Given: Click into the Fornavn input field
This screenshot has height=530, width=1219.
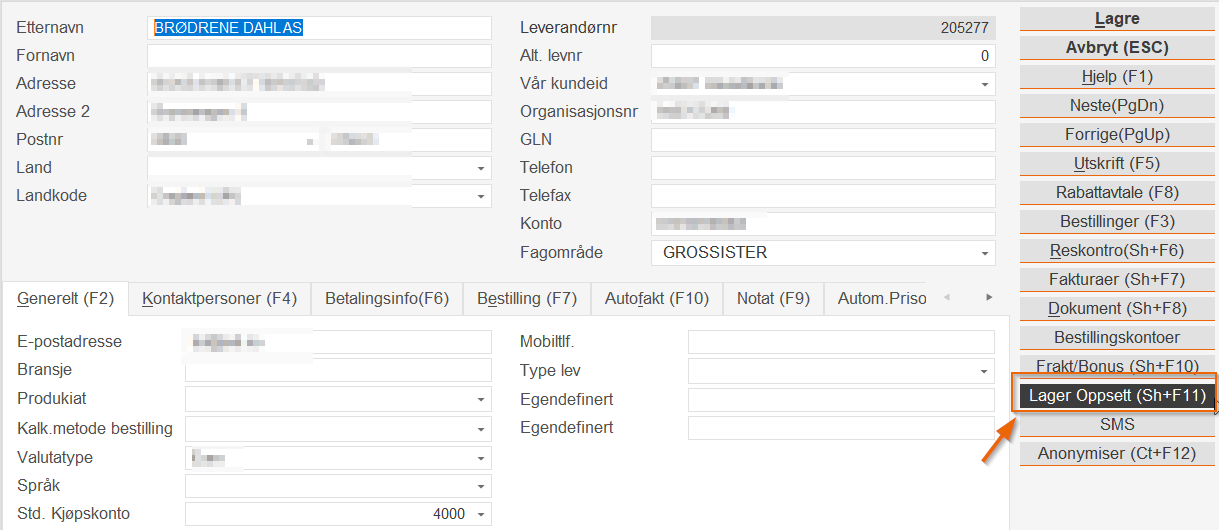Looking at the screenshot, I should (319, 56).
